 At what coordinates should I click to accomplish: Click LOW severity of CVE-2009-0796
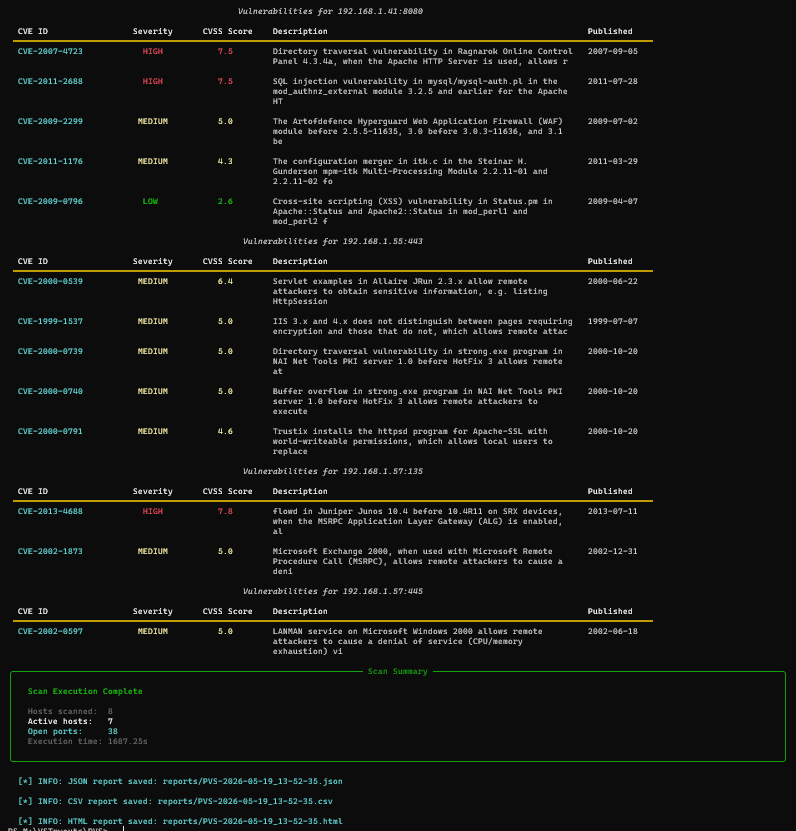coord(150,201)
